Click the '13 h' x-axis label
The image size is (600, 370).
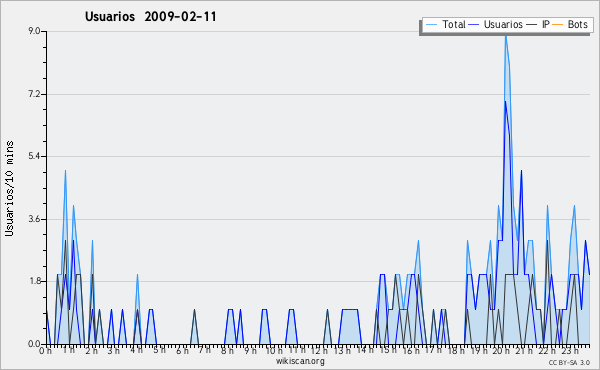pyautogui.click(x=342, y=350)
